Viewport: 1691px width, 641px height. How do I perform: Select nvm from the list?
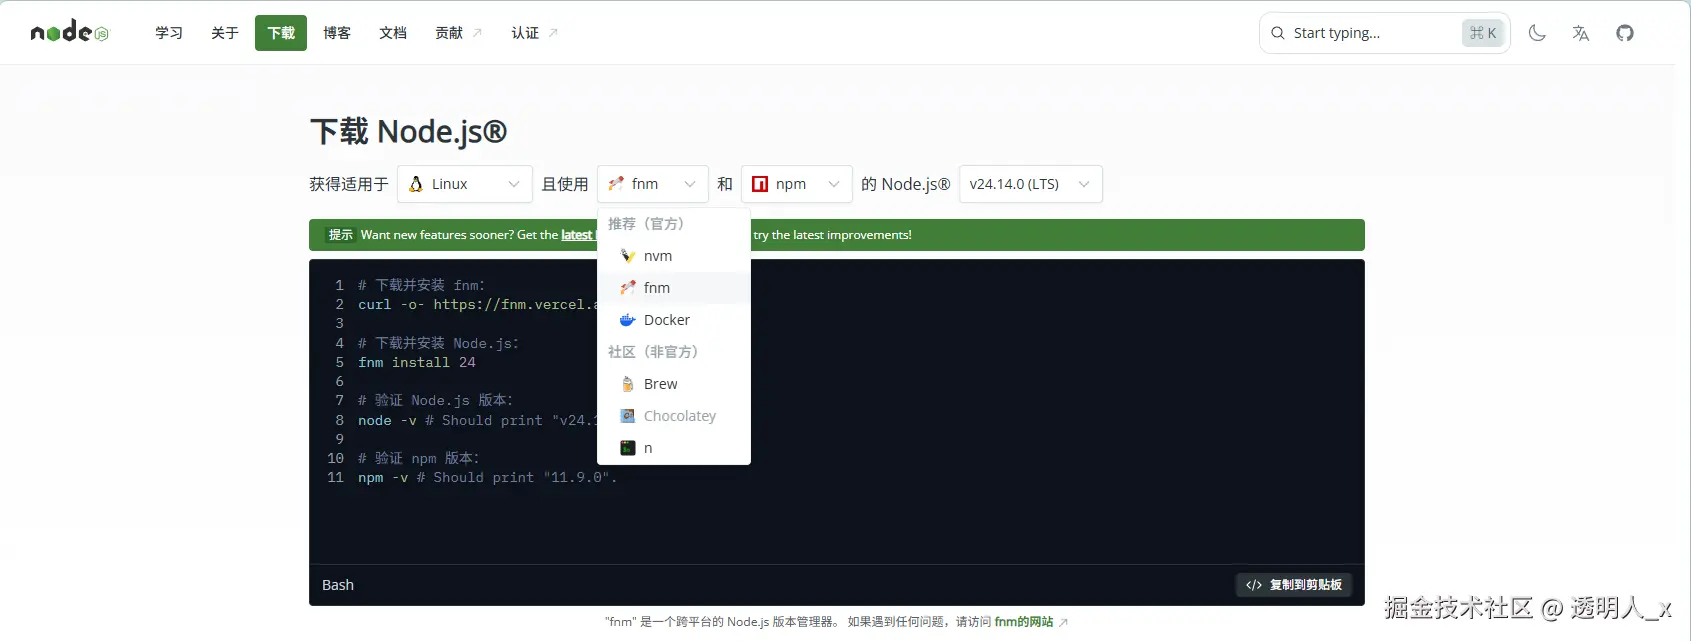(x=674, y=256)
